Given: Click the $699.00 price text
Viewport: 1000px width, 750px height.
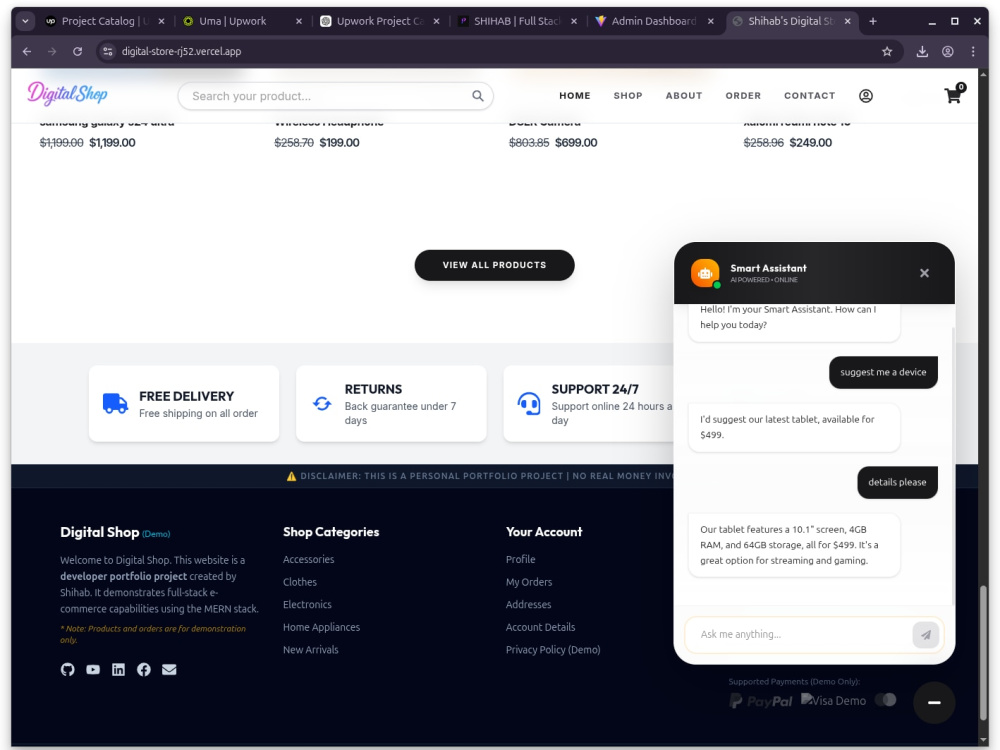Looking at the screenshot, I should click(x=576, y=143).
